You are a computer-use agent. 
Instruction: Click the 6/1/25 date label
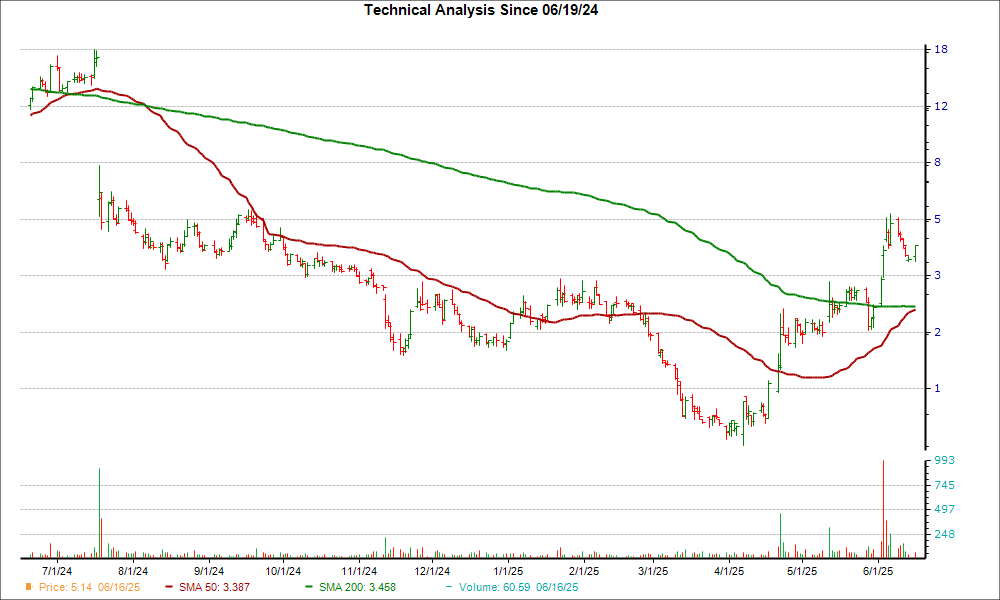878,571
